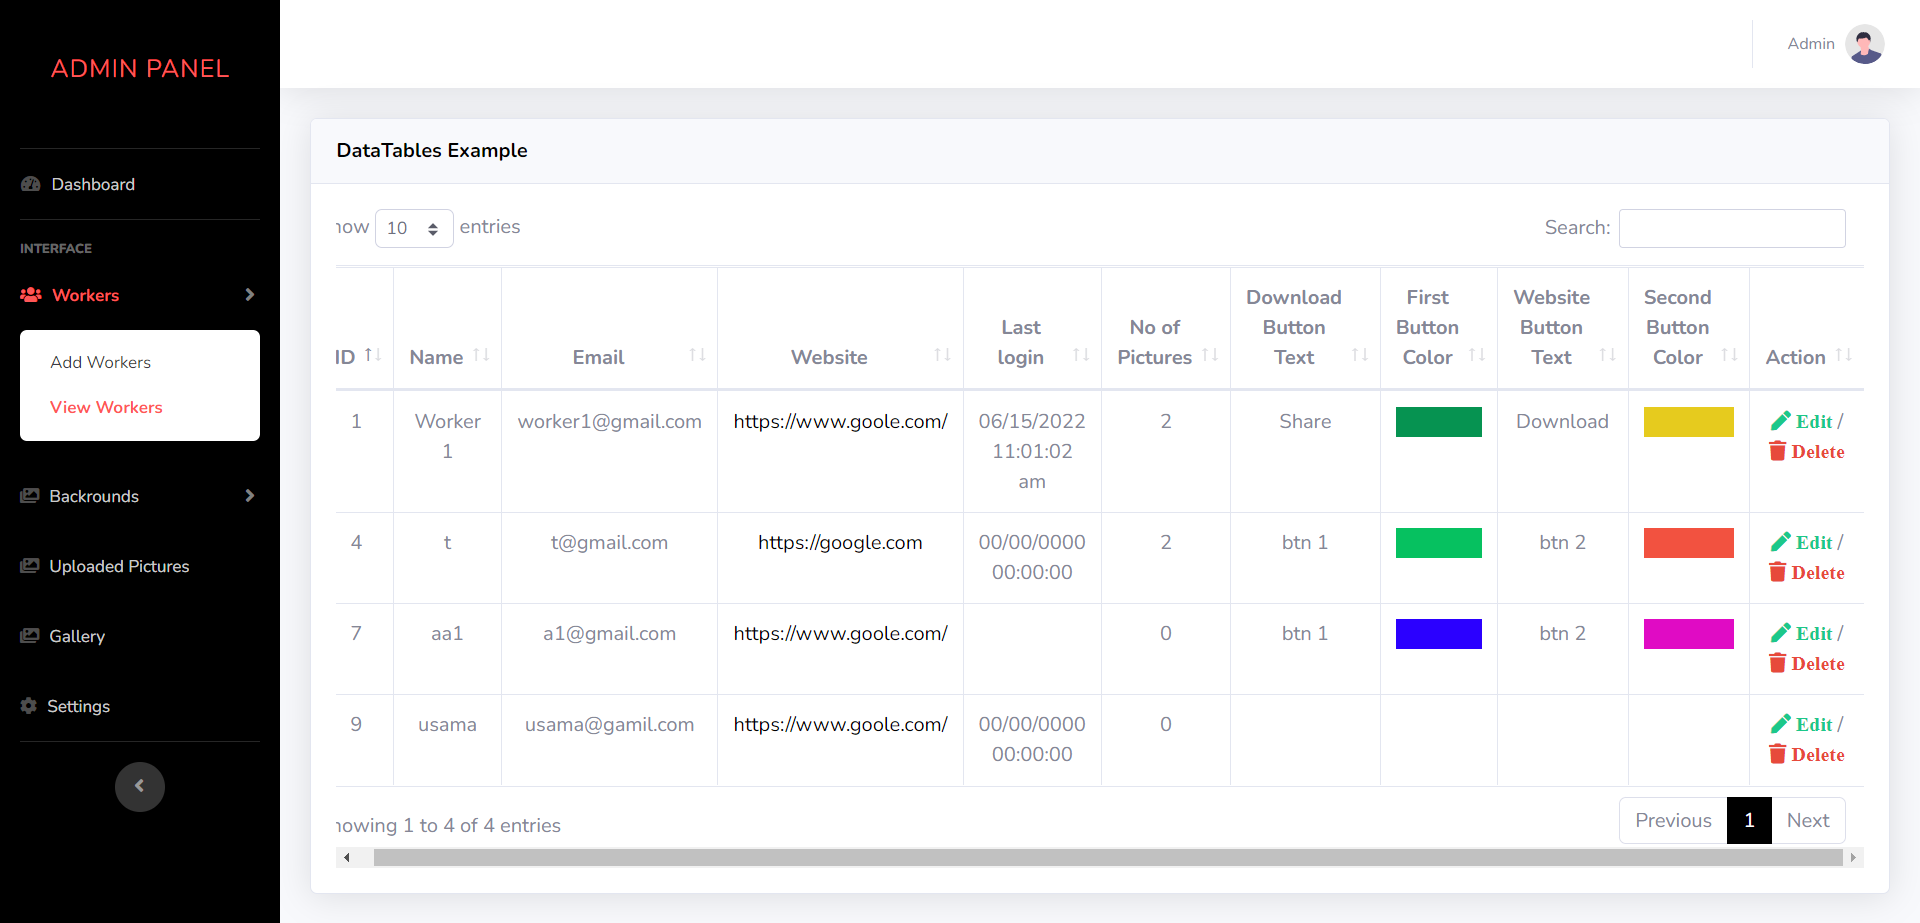Image resolution: width=1920 pixels, height=923 pixels.
Task: Expand the Backrounds sidebar menu chevron
Action: tap(249, 496)
